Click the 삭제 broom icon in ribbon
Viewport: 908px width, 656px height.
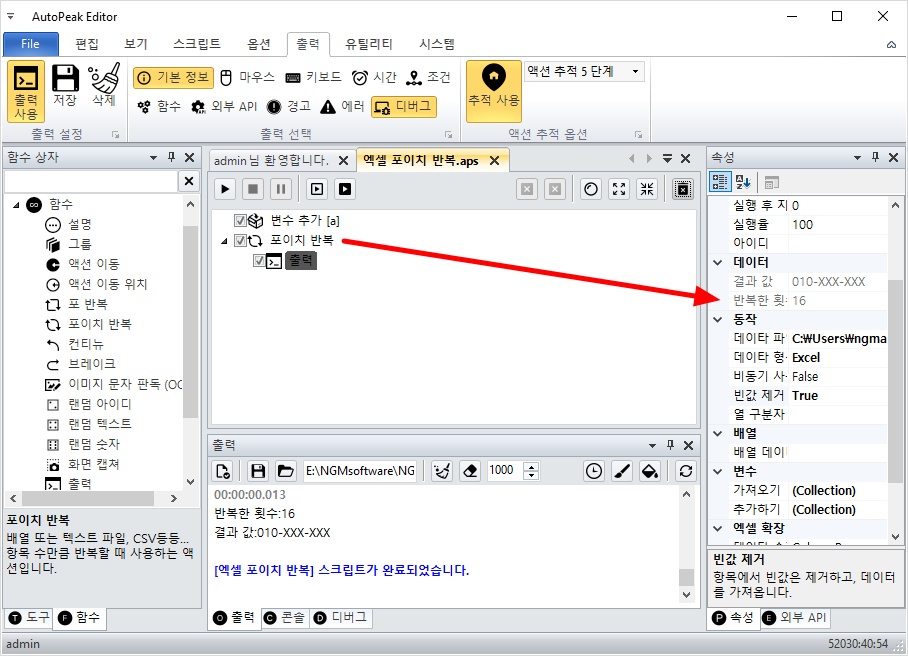104,86
